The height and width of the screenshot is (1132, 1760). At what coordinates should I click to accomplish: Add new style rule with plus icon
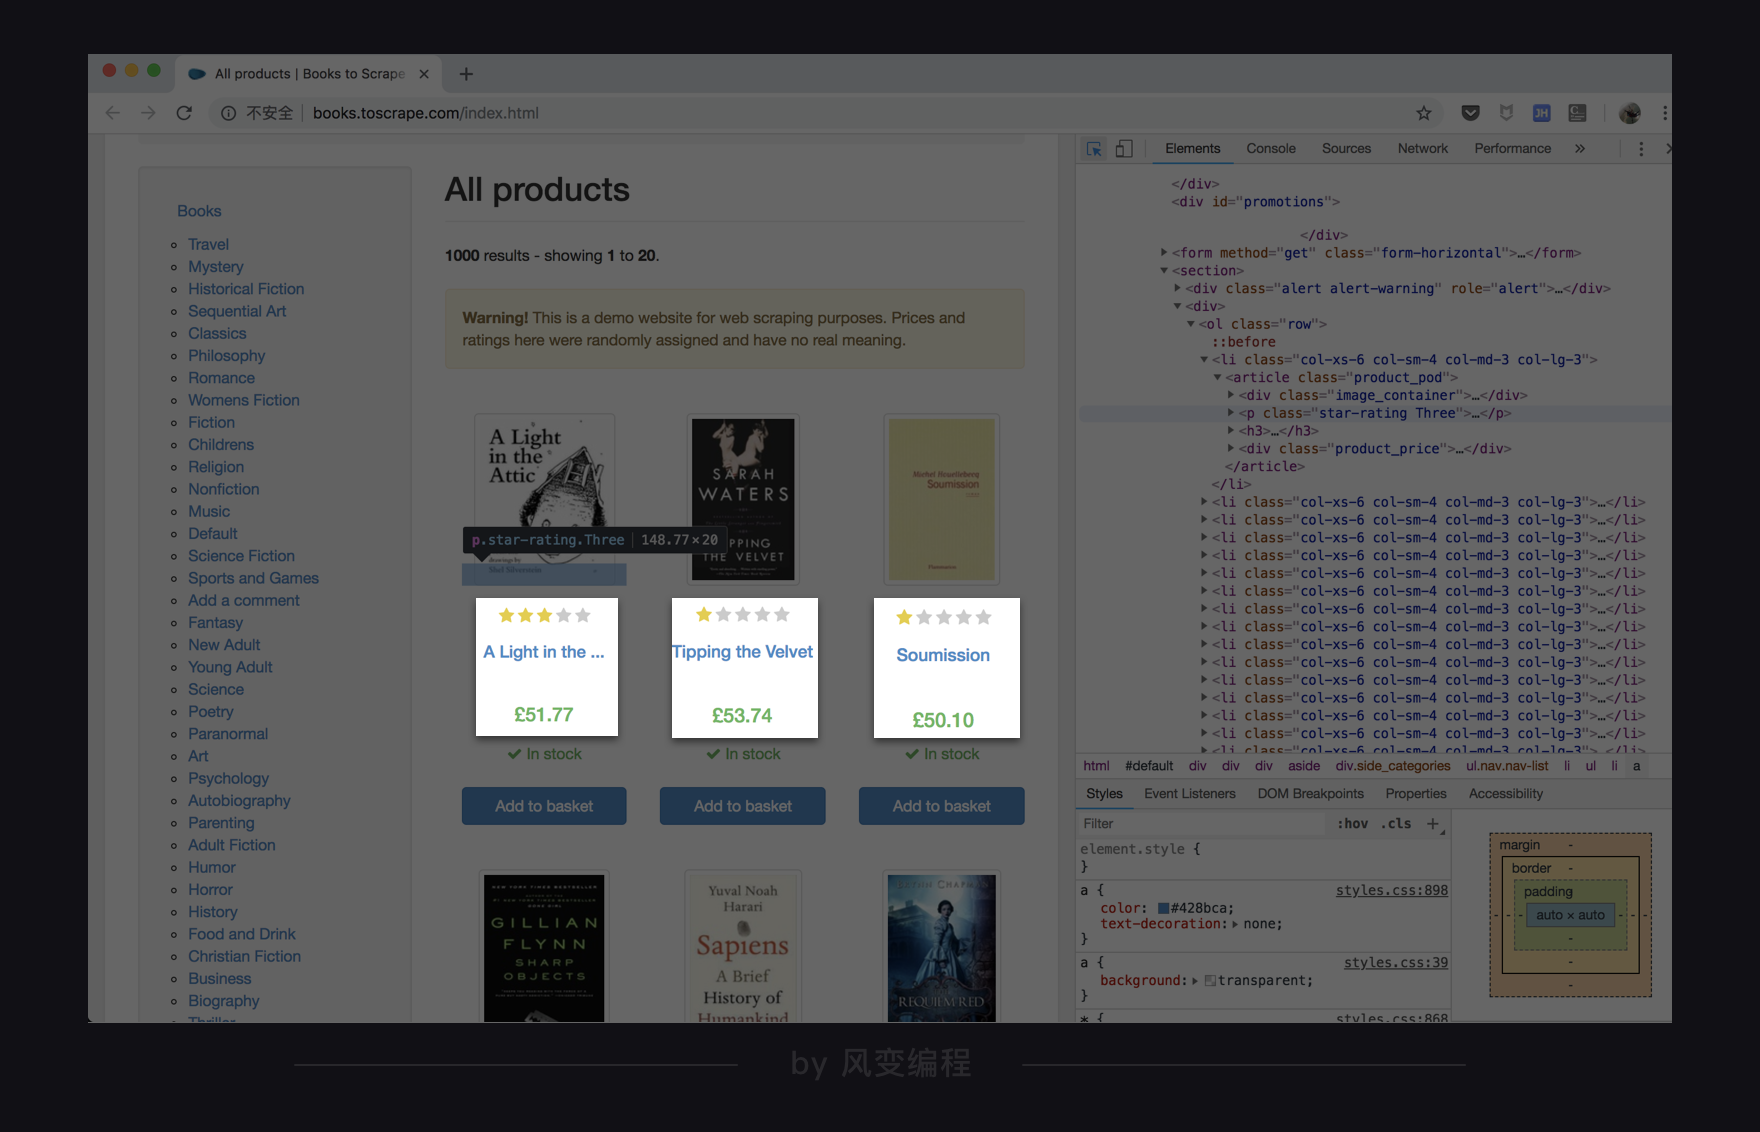tap(1433, 823)
